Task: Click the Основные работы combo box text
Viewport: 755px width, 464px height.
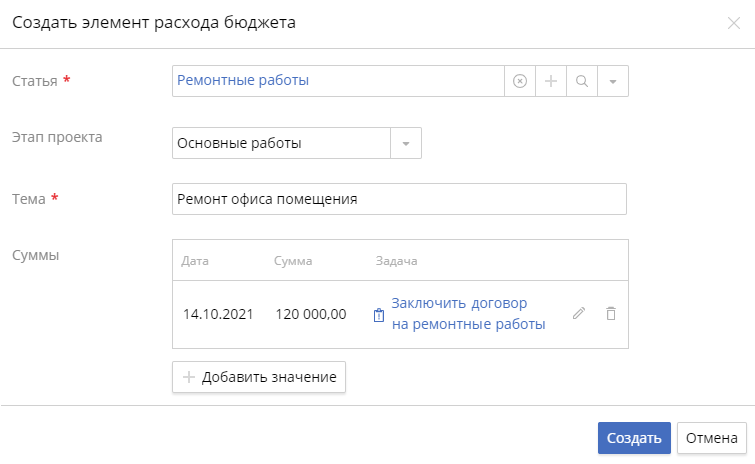Action: coord(280,144)
